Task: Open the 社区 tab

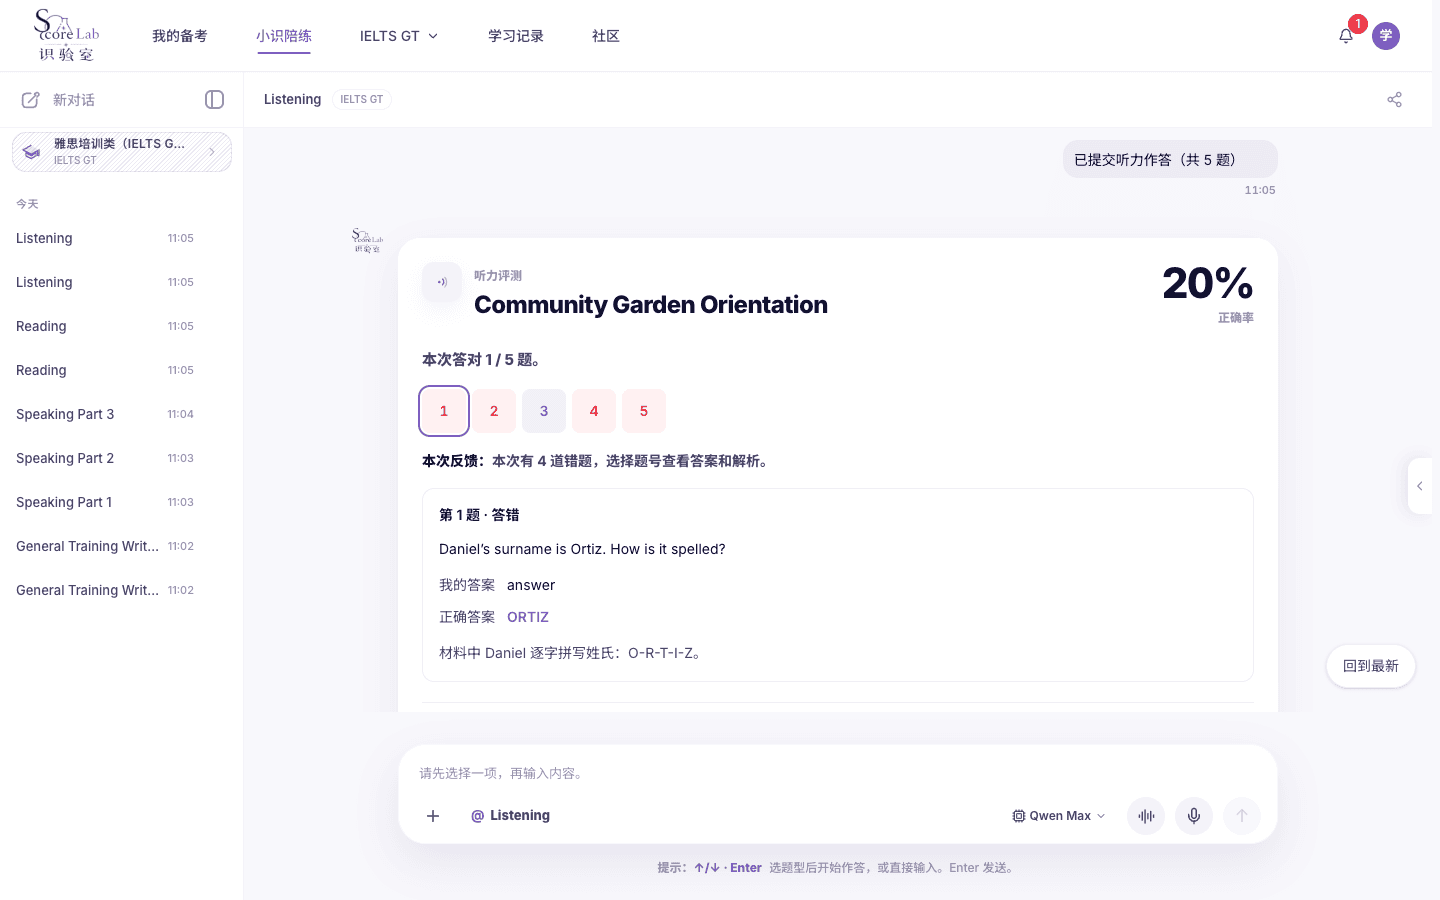Action: (606, 36)
